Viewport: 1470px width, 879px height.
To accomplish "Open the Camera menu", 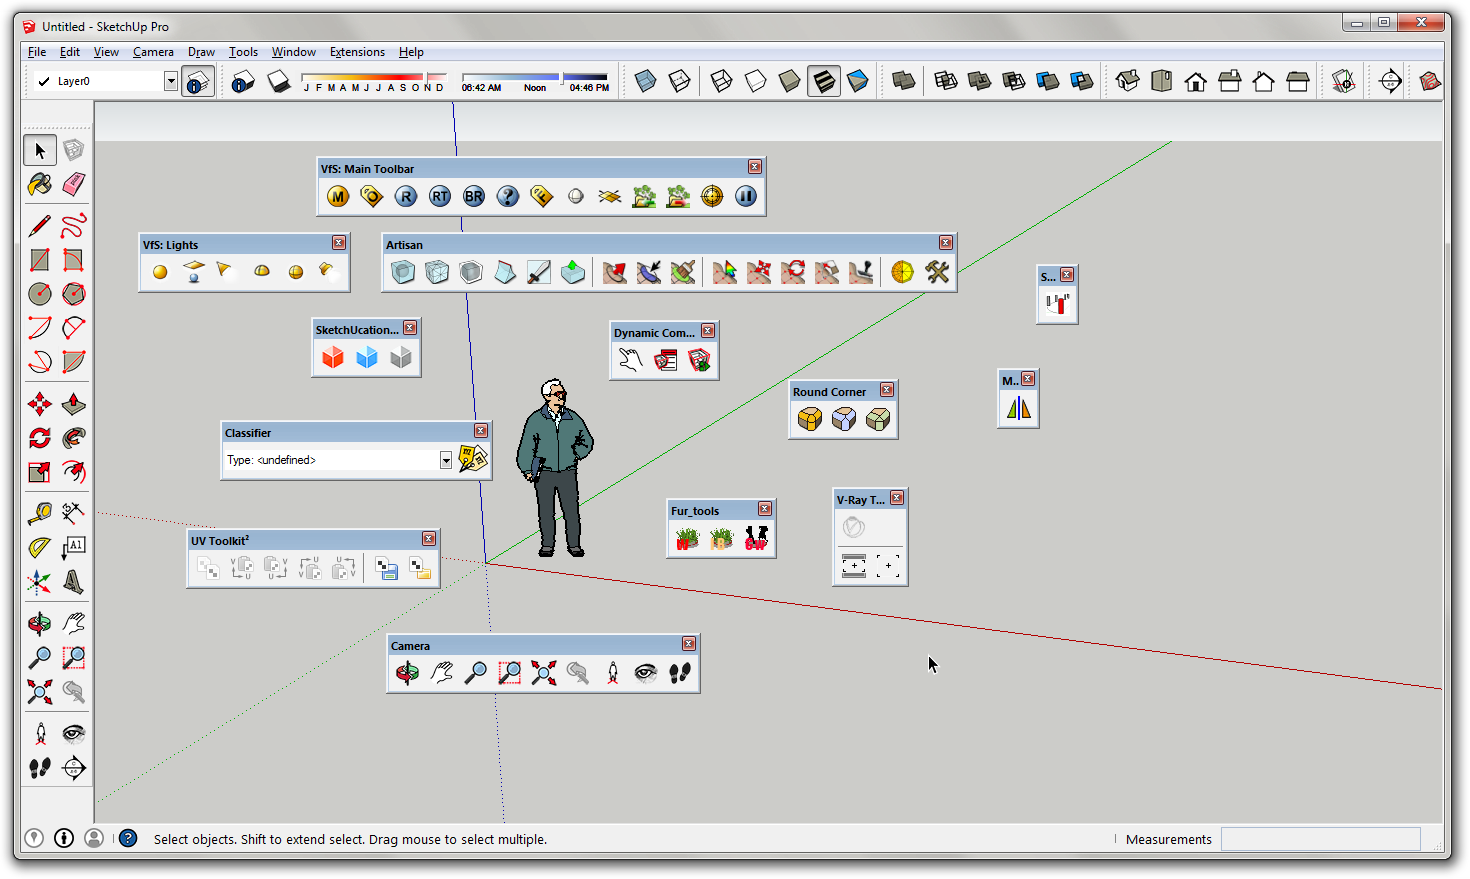I will 153,52.
